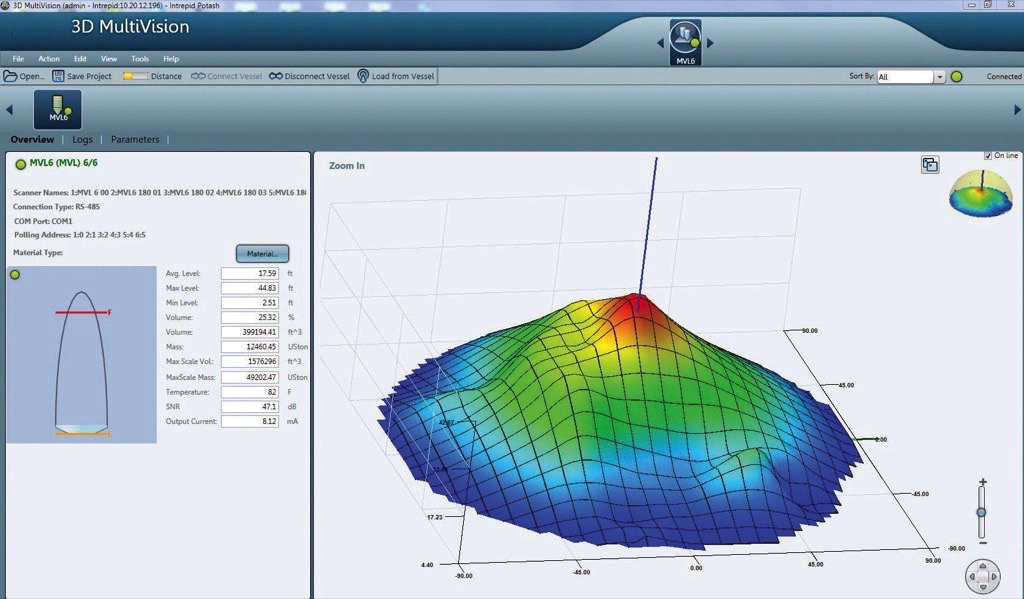Switch to the Overview tab
The width and height of the screenshot is (1024, 599).
tap(32, 139)
